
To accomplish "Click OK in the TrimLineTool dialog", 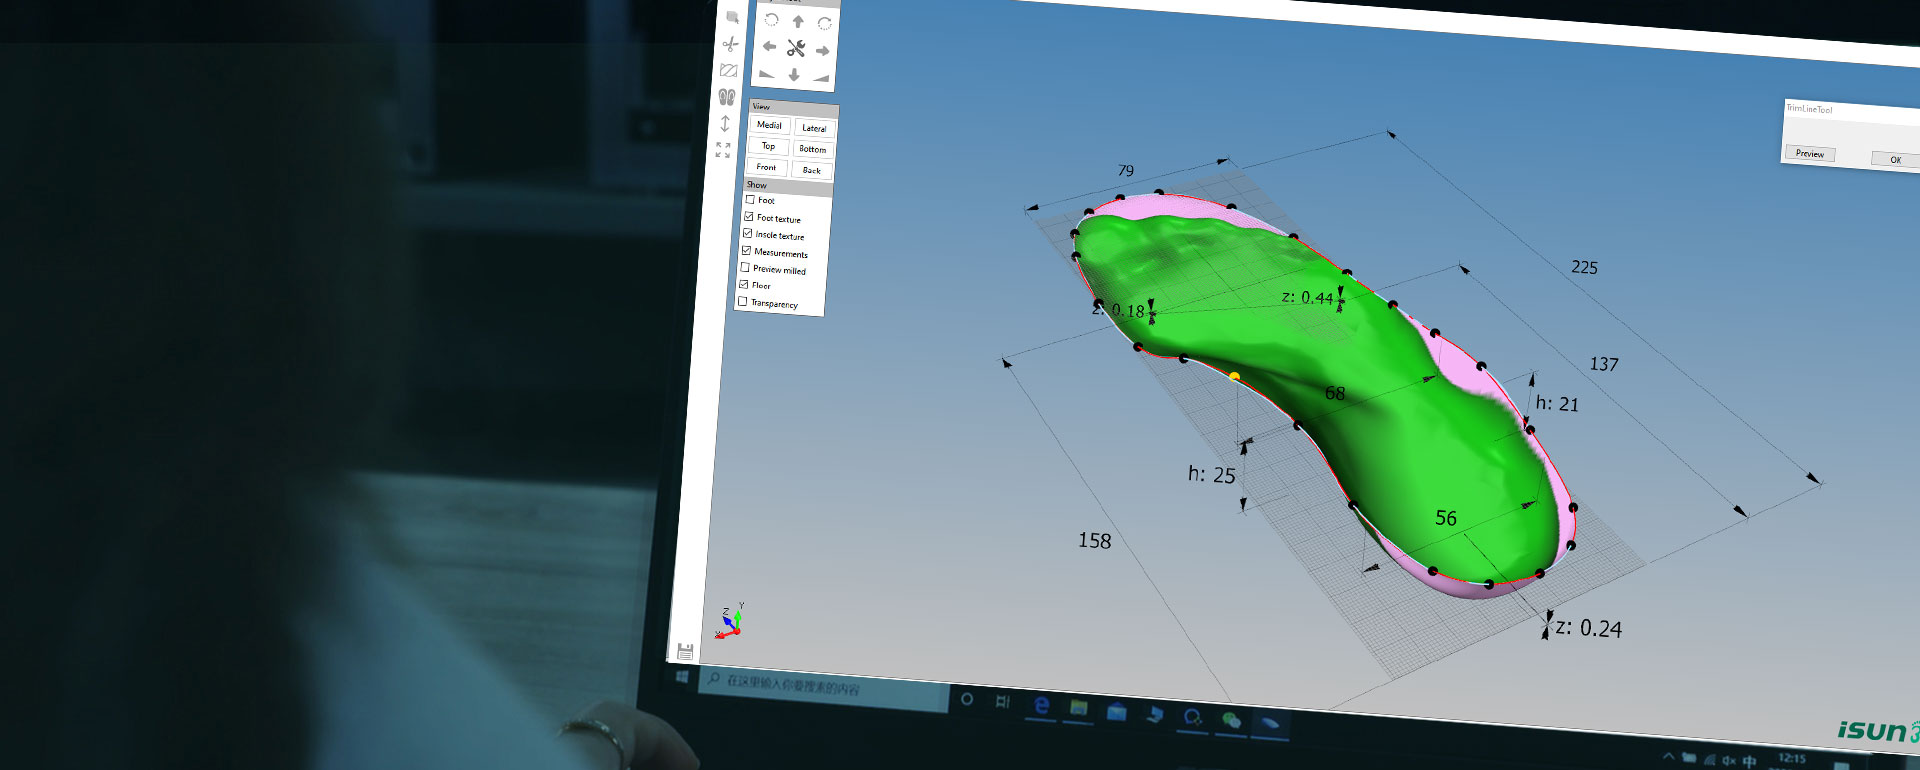I will (1894, 159).
